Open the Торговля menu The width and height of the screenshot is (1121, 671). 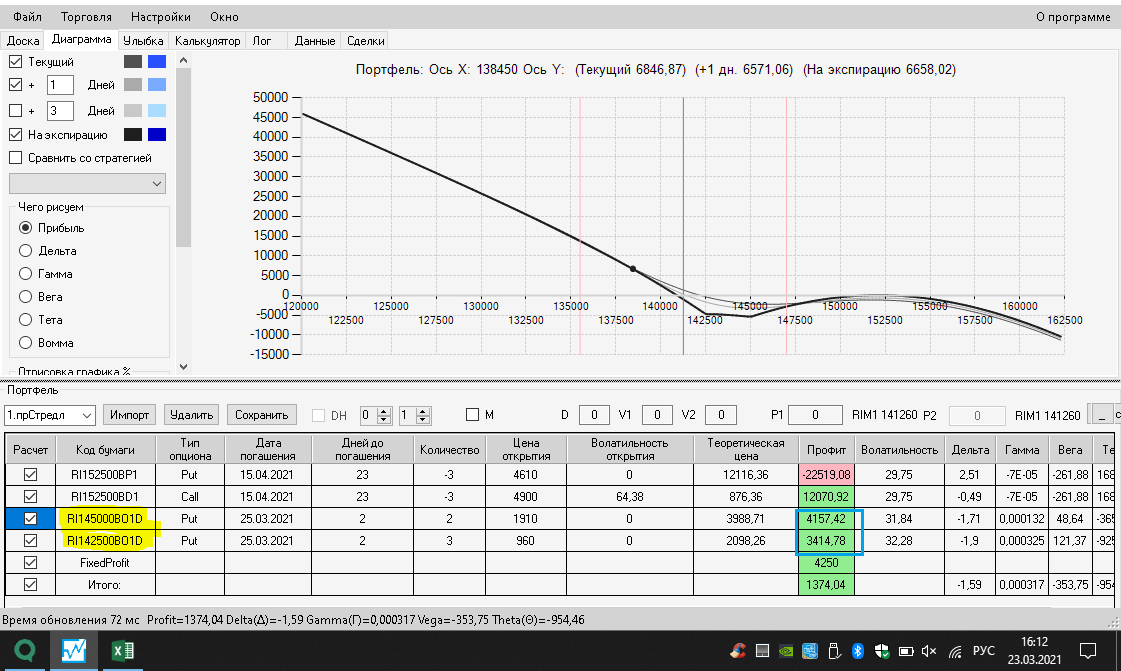pos(86,16)
